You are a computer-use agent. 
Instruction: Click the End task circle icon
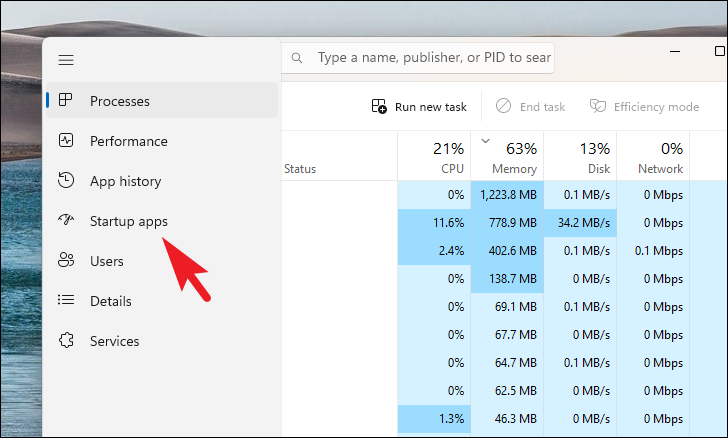503,106
